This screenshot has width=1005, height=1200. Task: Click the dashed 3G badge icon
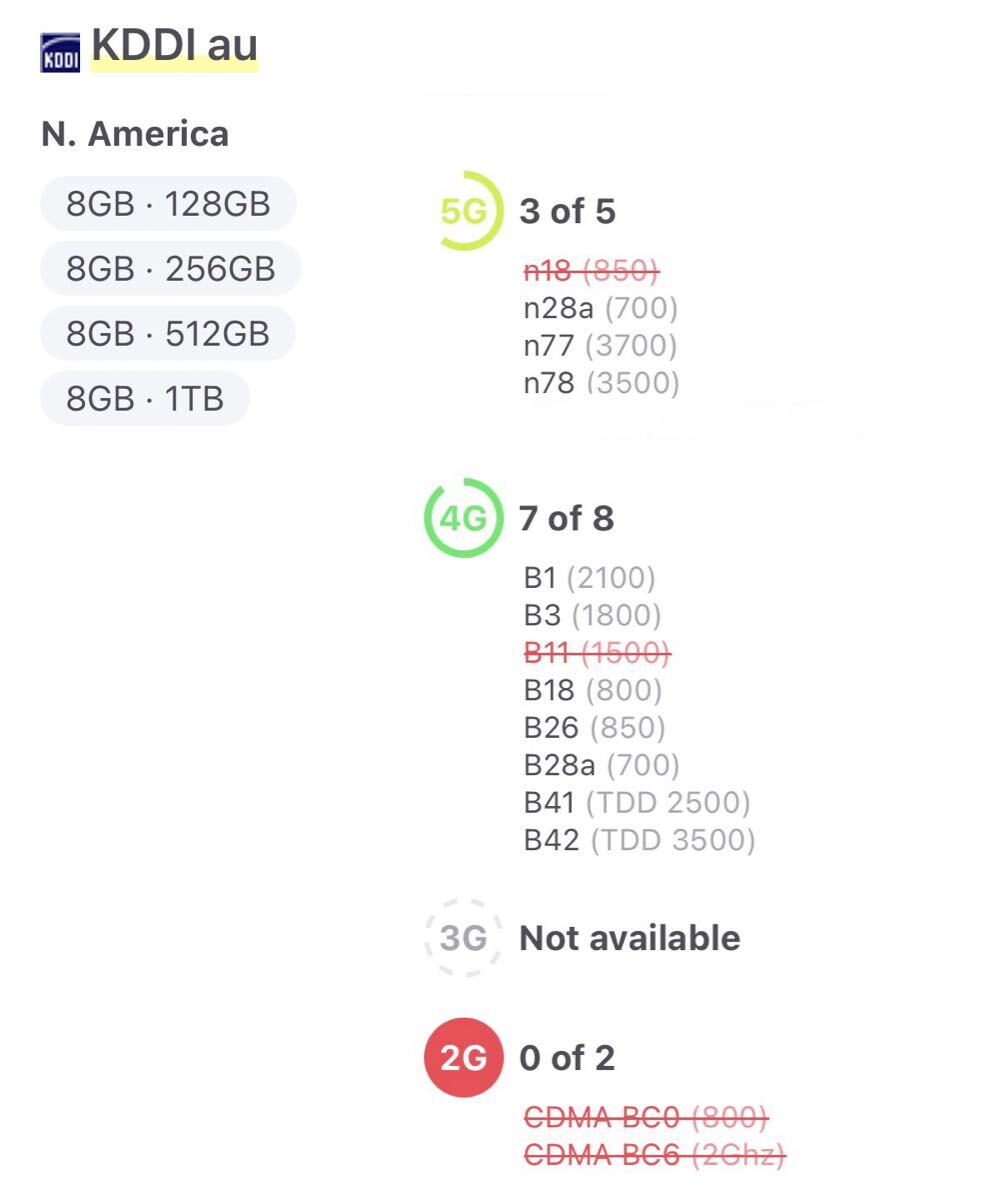[464, 938]
